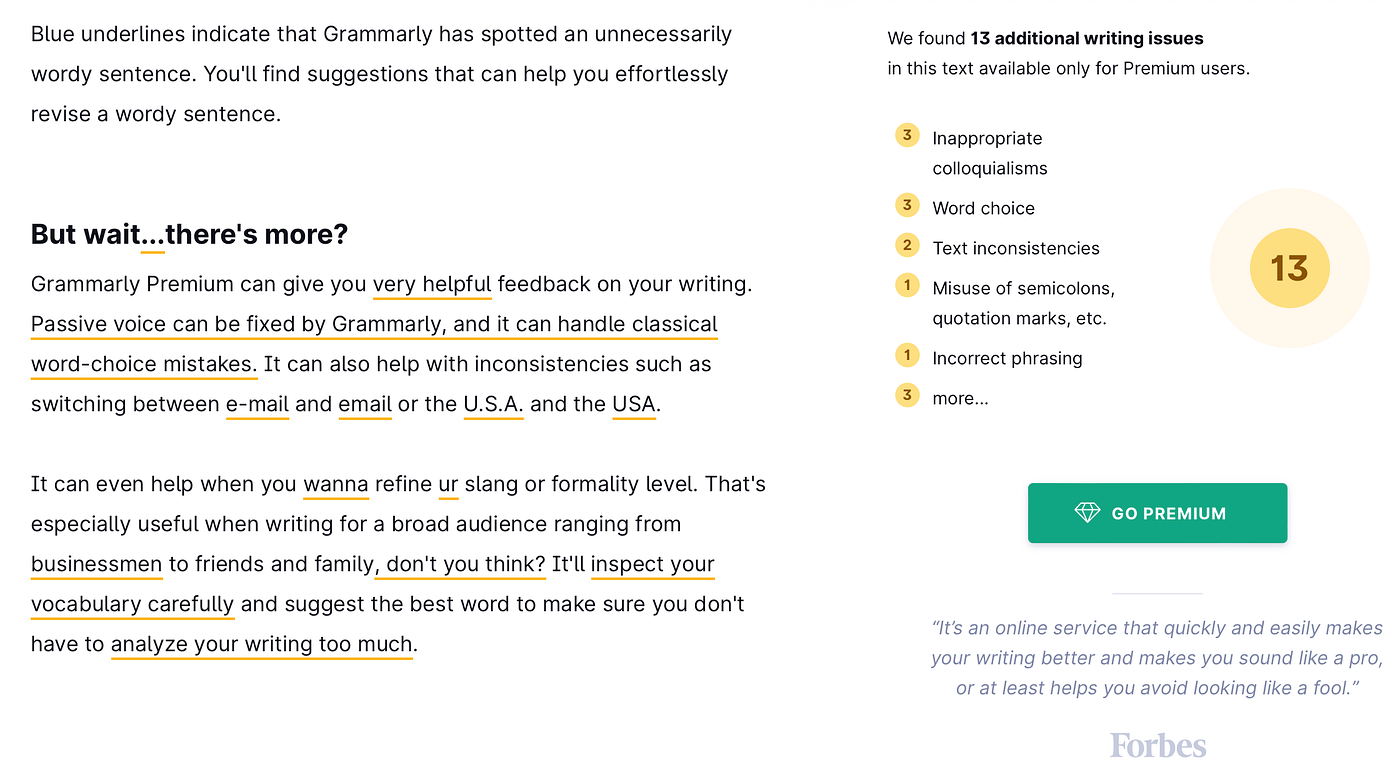Click the underlined abbreviation "U.S.A."

(493, 405)
